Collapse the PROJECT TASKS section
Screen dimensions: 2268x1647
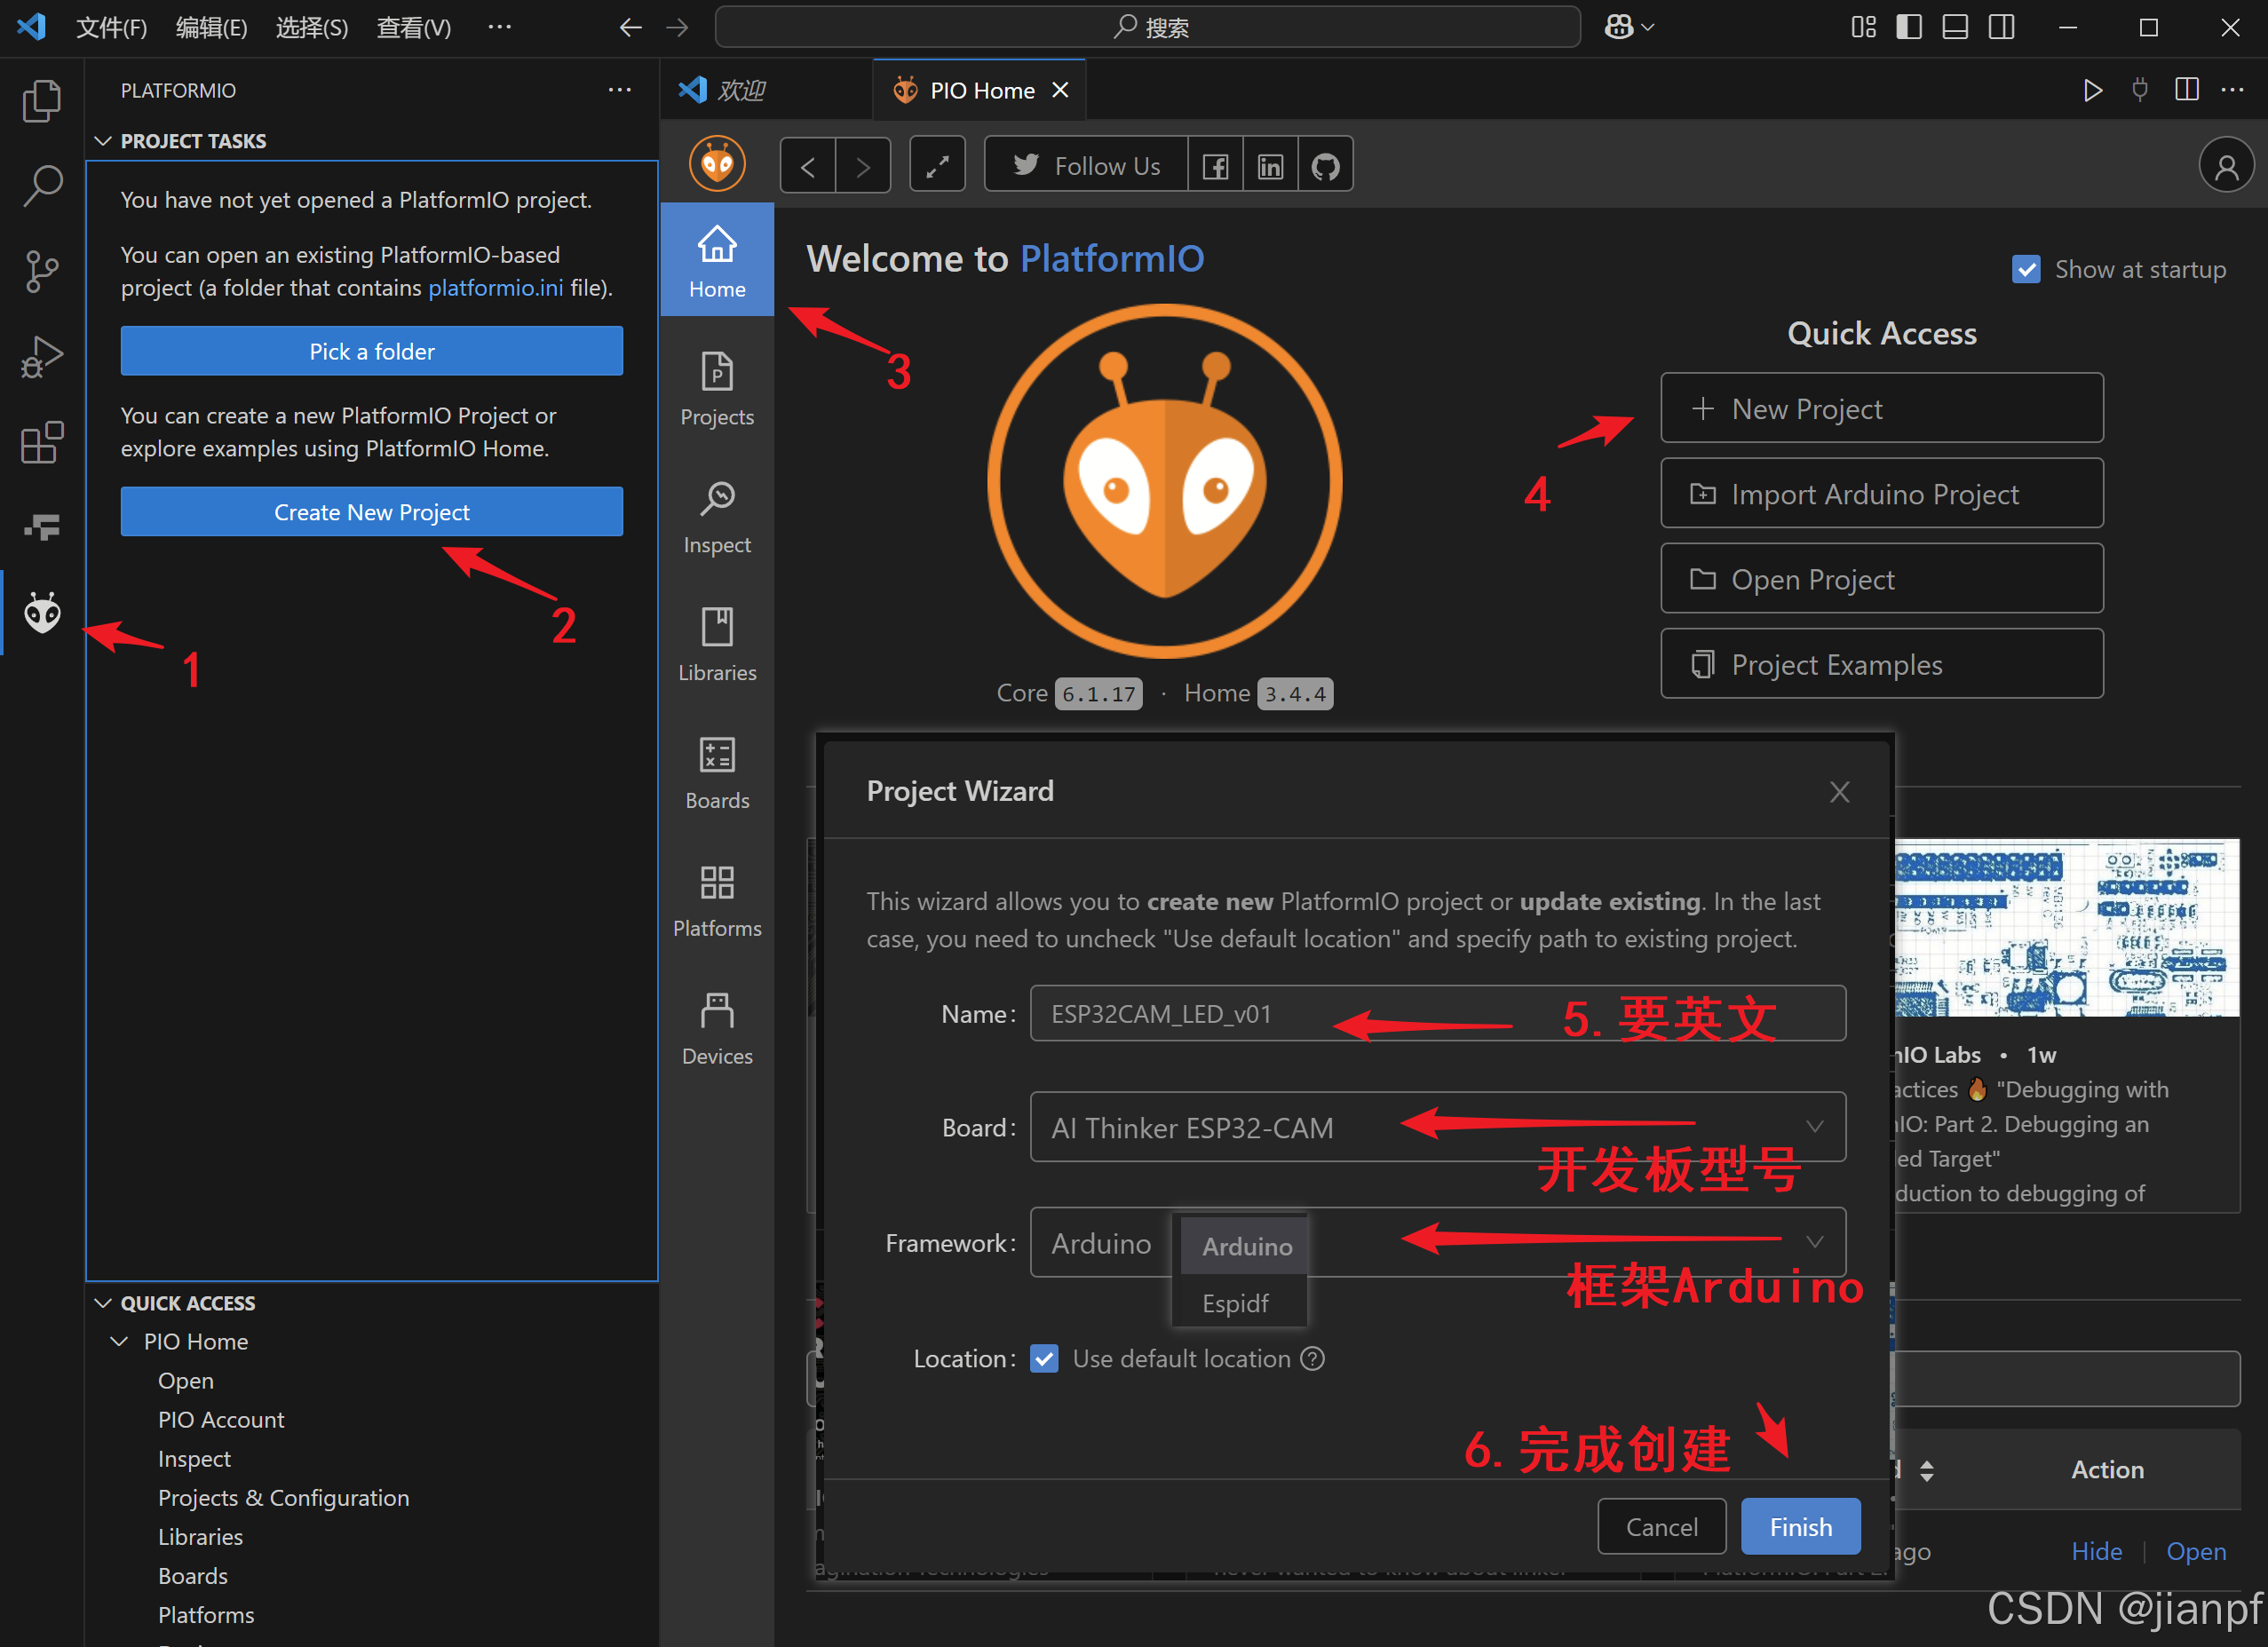pyautogui.click(x=102, y=141)
